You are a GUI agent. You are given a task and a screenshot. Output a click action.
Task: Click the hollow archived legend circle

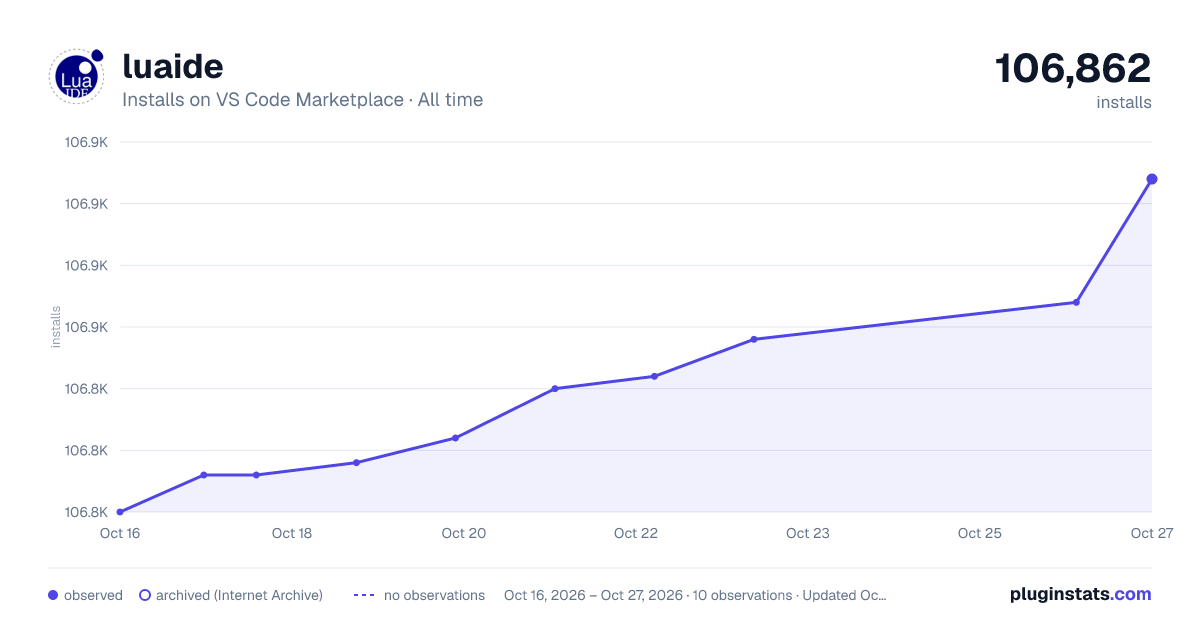coord(145,595)
